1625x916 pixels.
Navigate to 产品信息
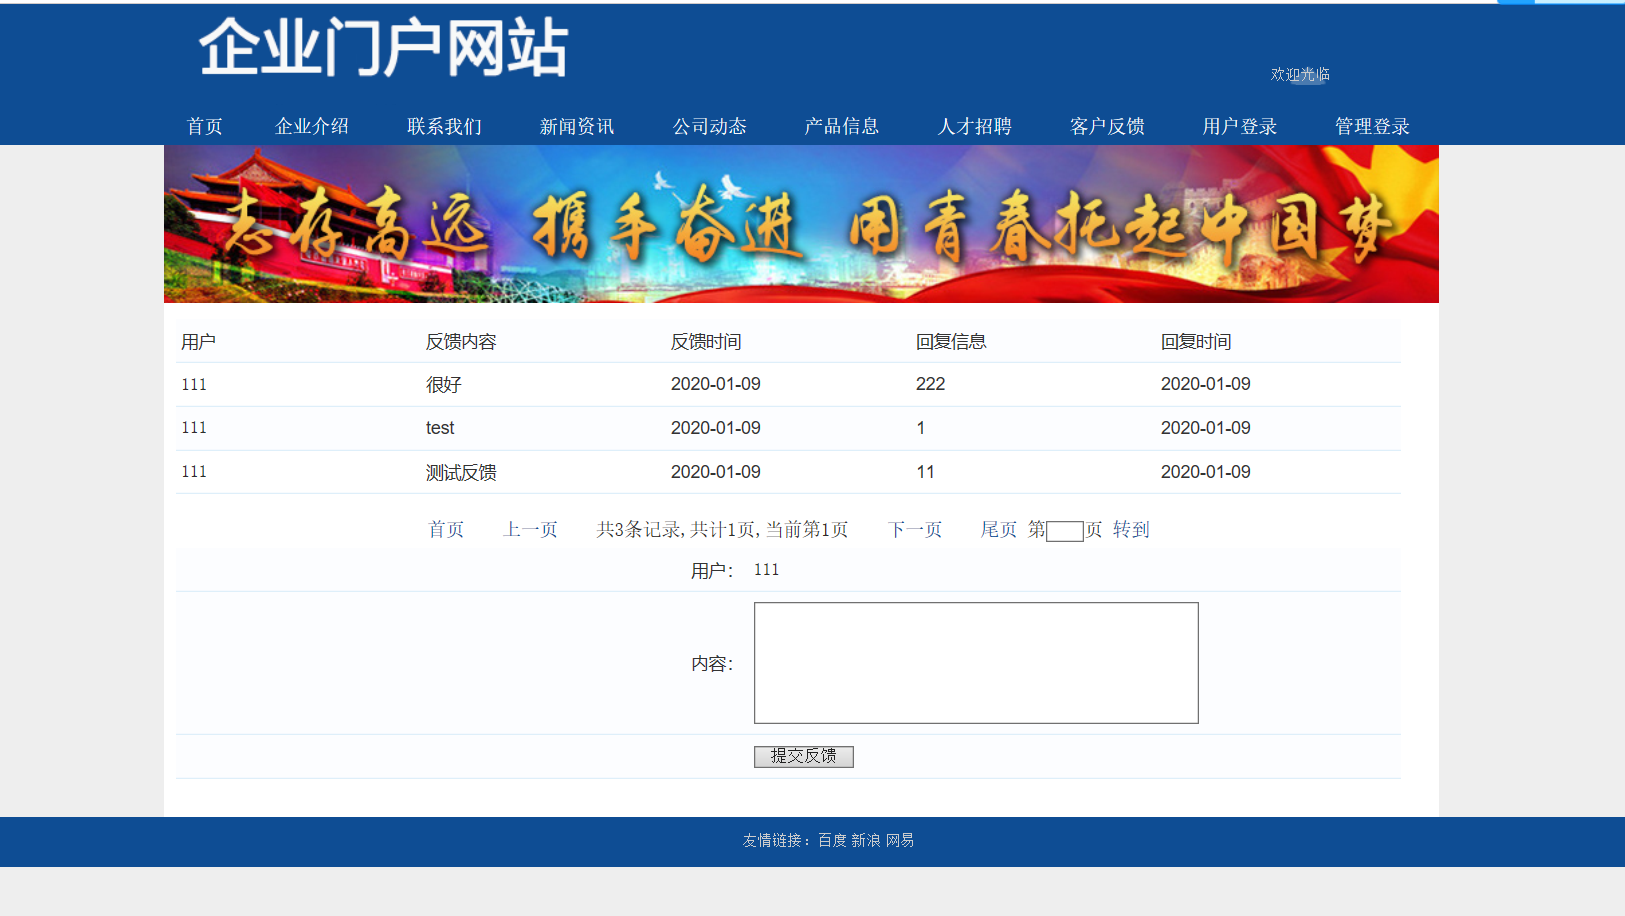click(x=842, y=126)
